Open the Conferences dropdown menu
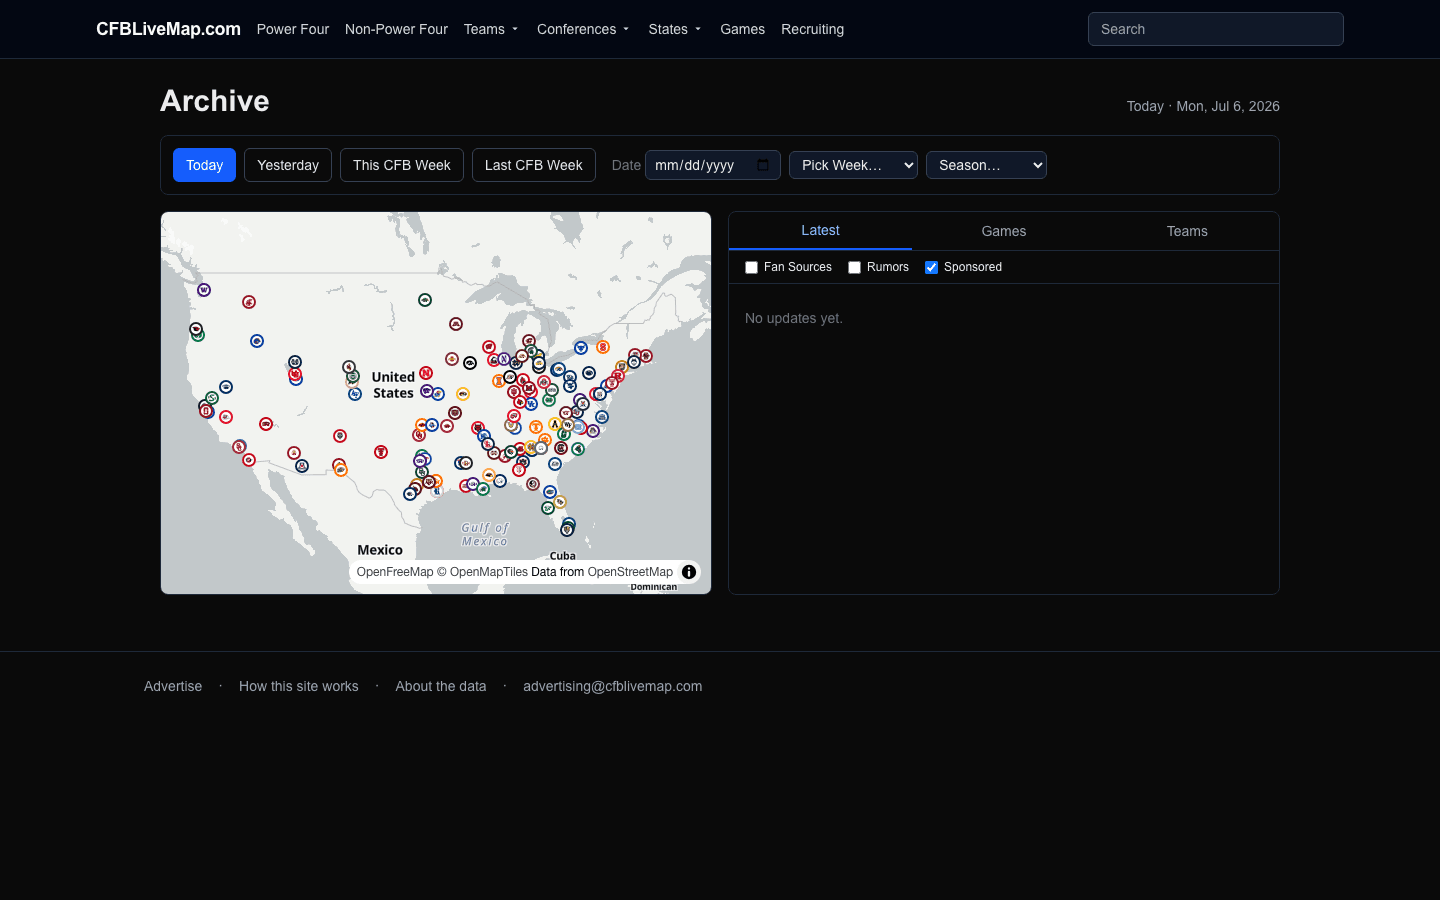The width and height of the screenshot is (1440, 900). click(583, 29)
